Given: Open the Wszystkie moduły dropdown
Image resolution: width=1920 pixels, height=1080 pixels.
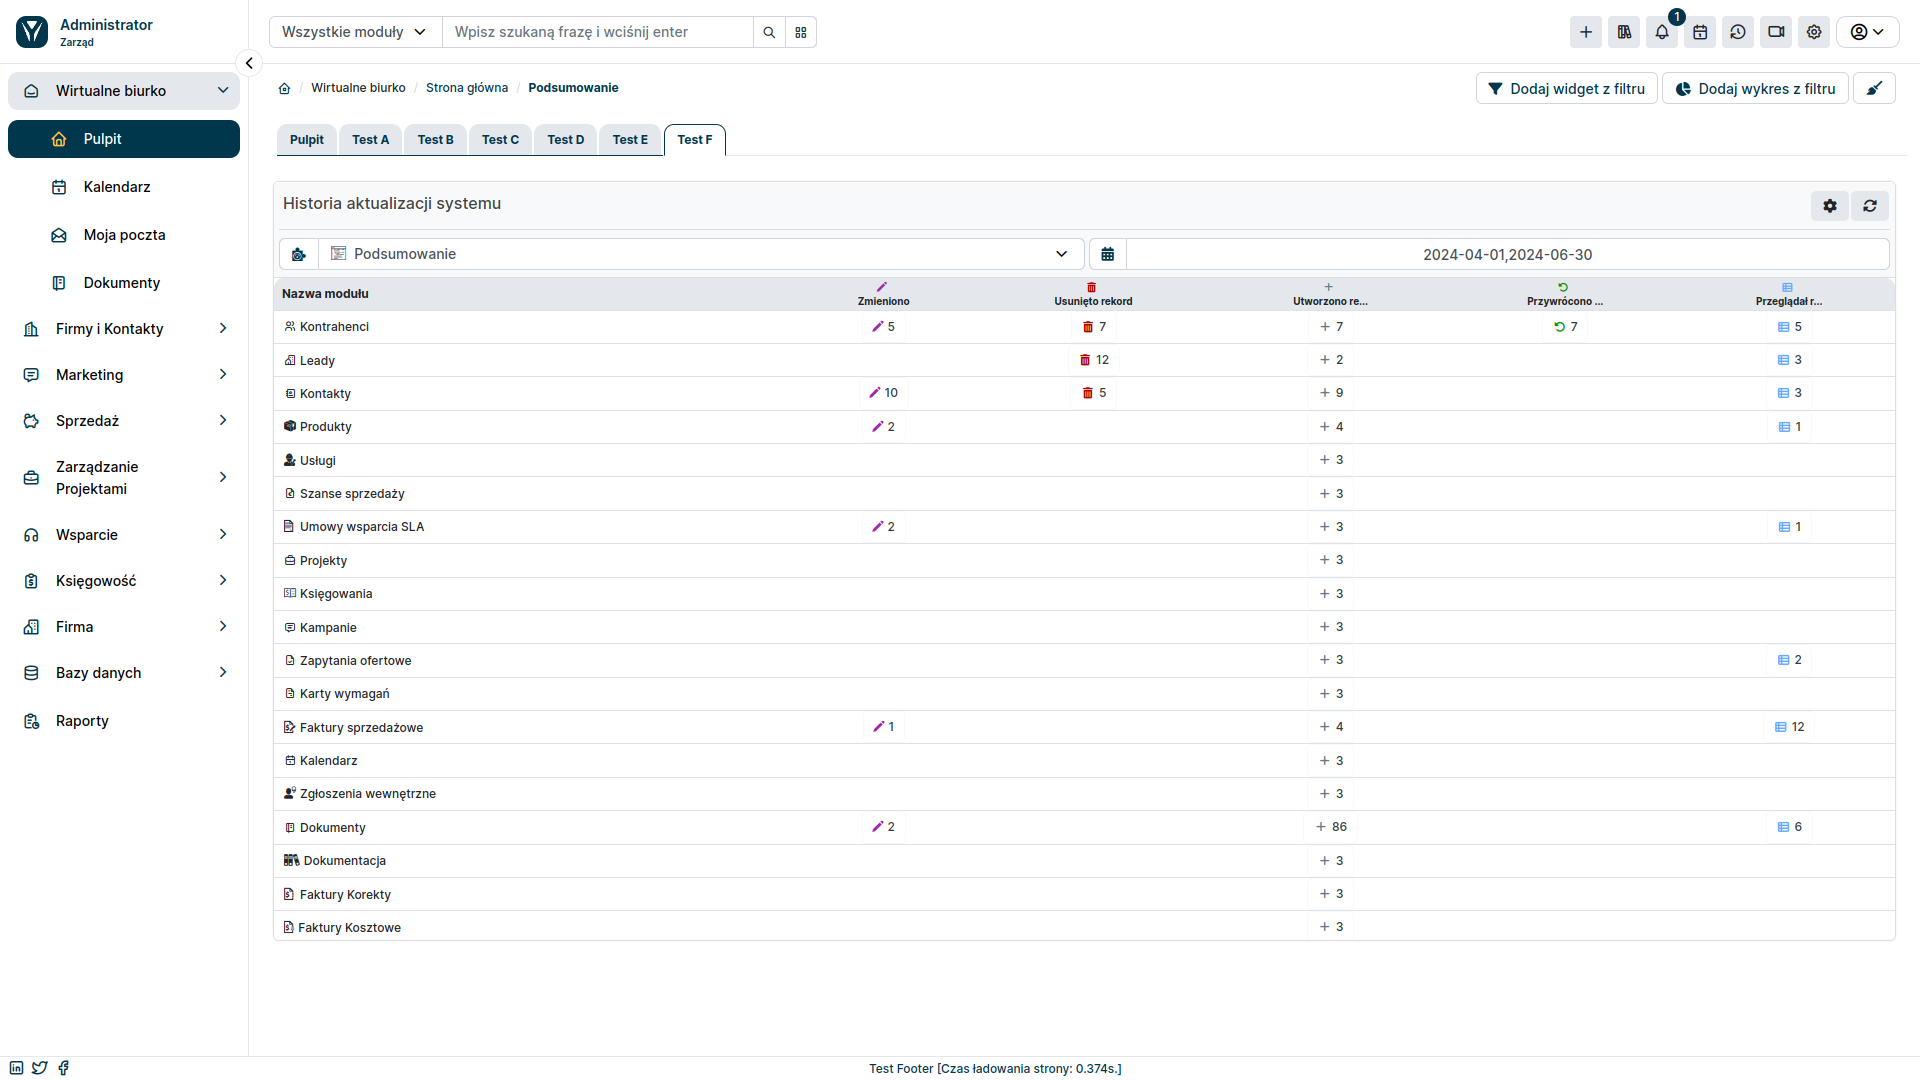Looking at the screenshot, I should coord(355,32).
